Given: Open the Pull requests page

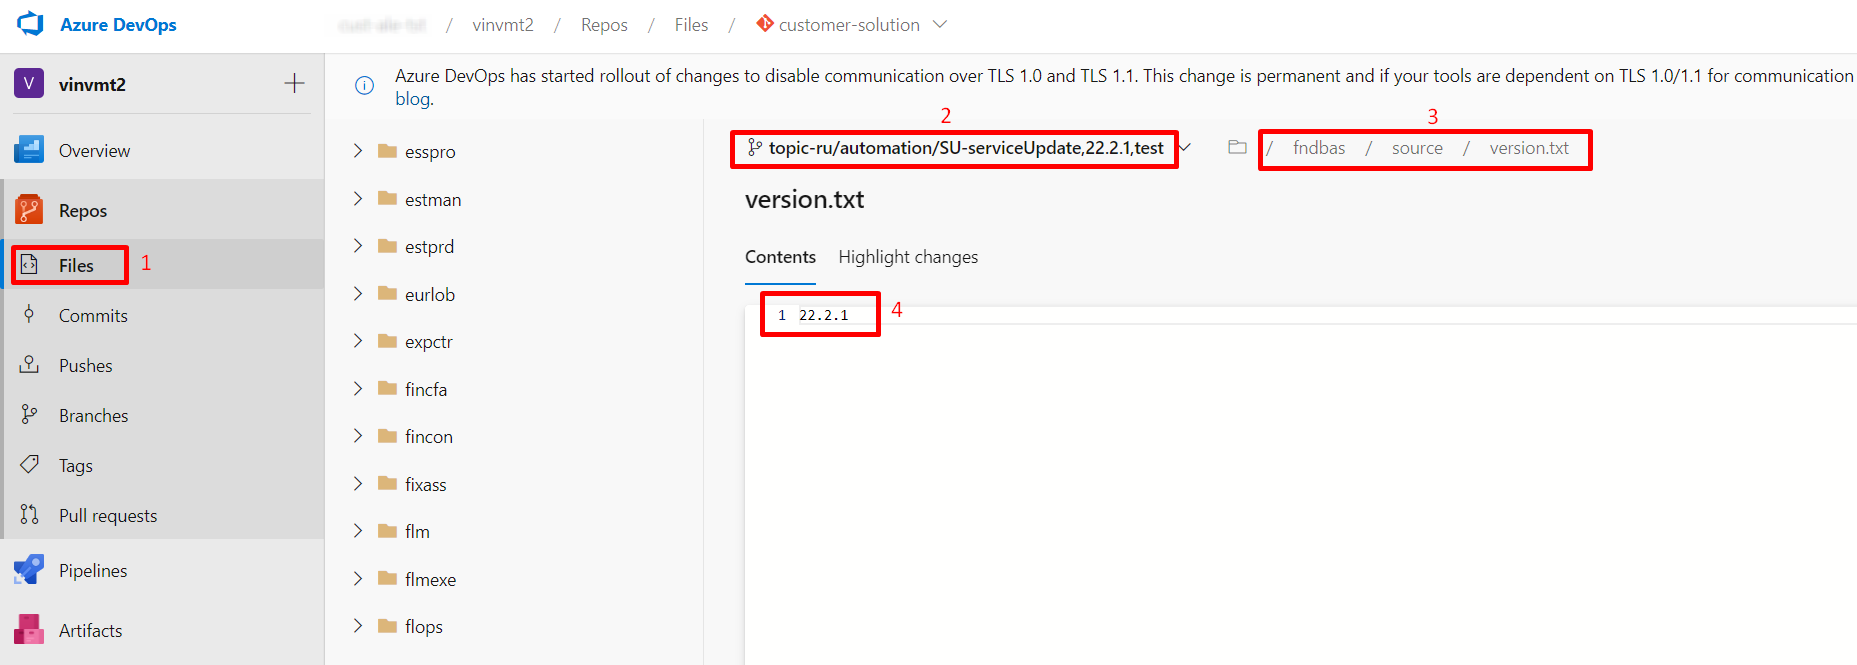Looking at the screenshot, I should click(x=107, y=516).
